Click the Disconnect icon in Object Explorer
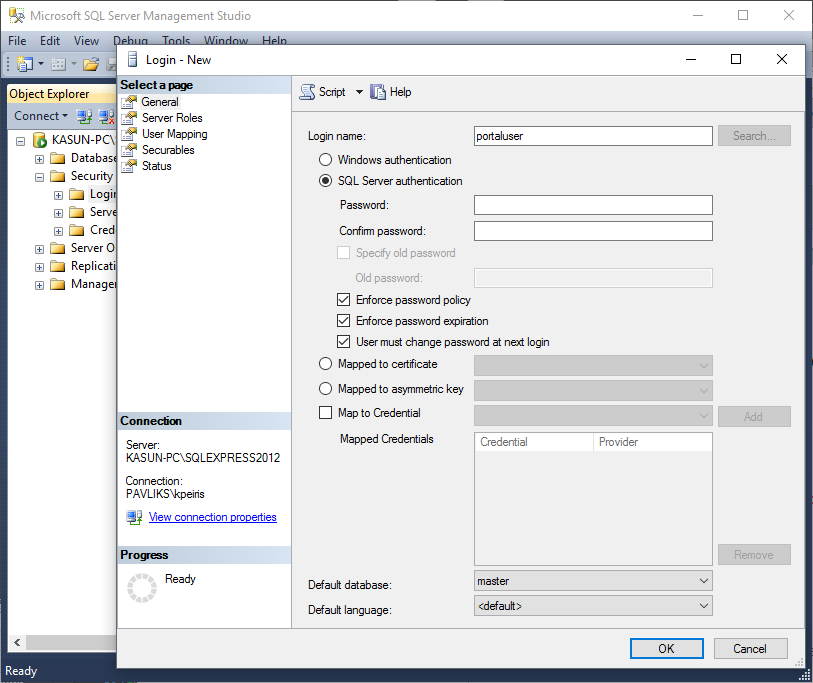Screen dimensions: 813x683 point(106,116)
